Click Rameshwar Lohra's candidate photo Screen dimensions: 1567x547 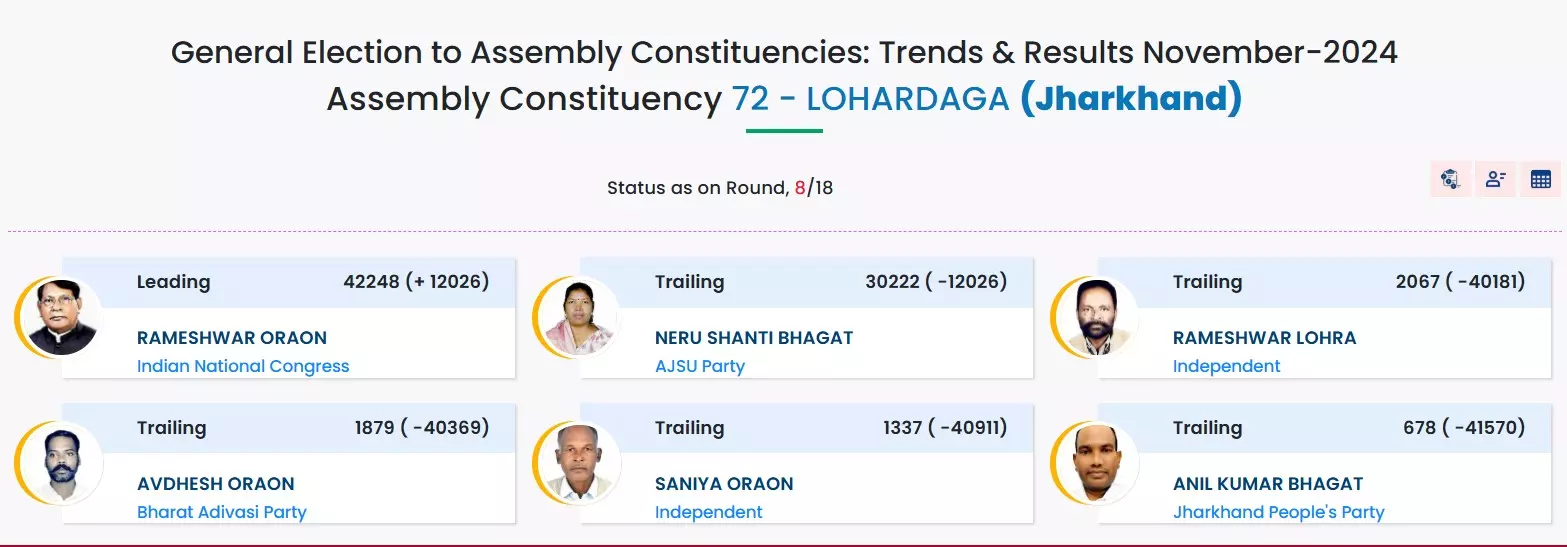pyautogui.click(x=1098, y=318)
